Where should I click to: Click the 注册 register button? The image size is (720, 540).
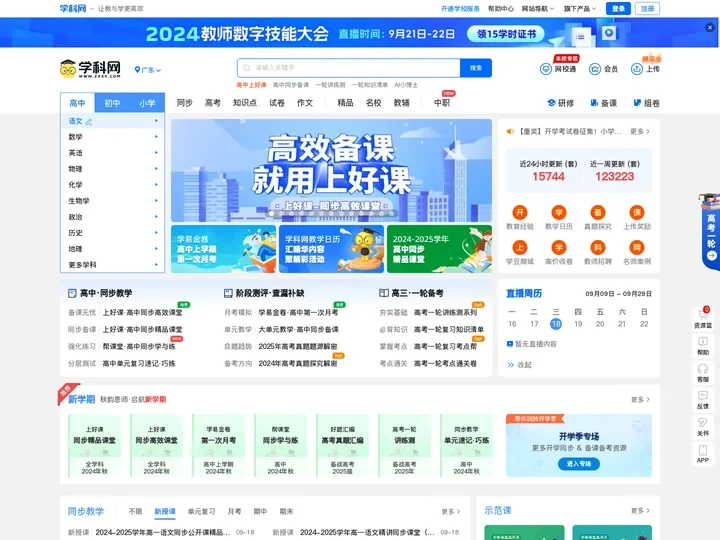[x=647, y=9]
